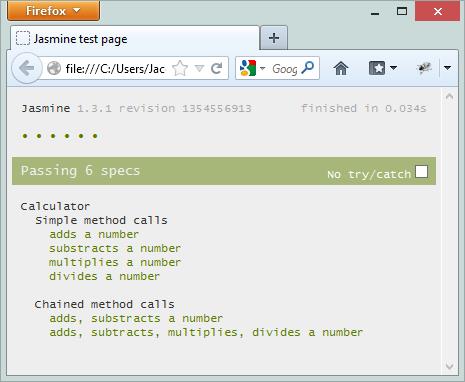The height and width of the screenshot is (382, 465).
Task: Bookmark this page with the star icon
Action: (180, 69)
